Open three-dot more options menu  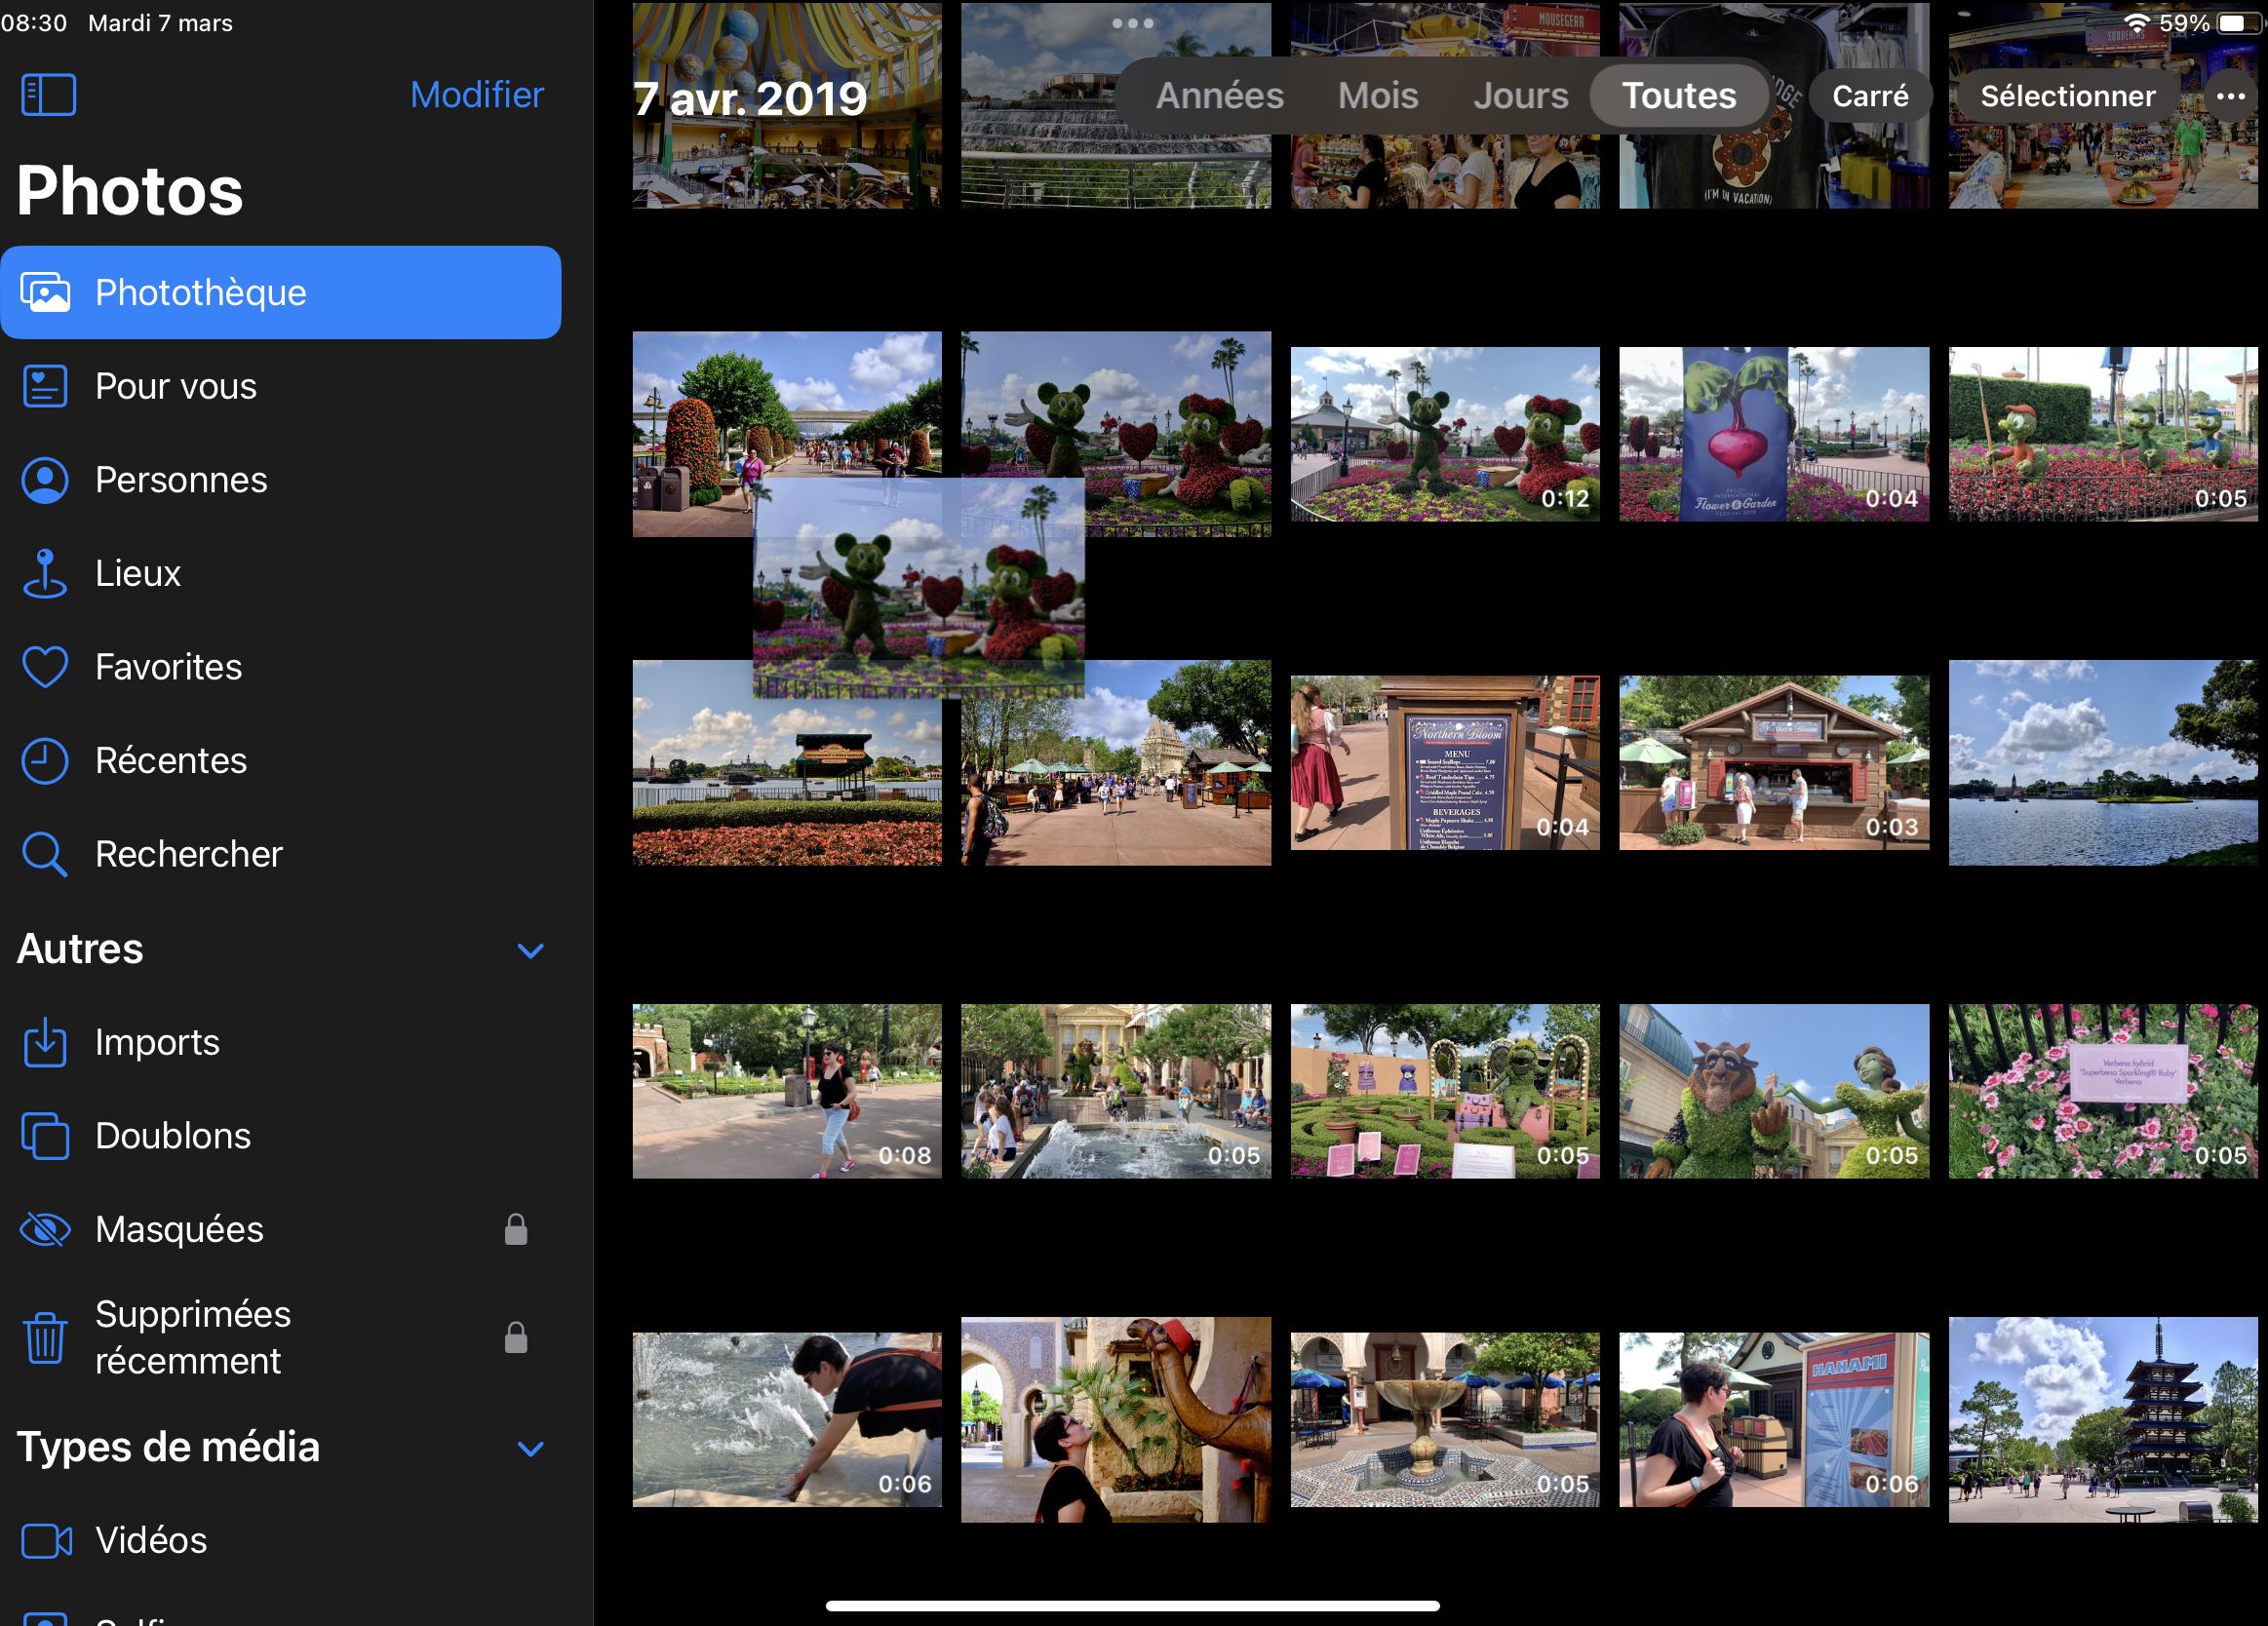coord(2229,97)
